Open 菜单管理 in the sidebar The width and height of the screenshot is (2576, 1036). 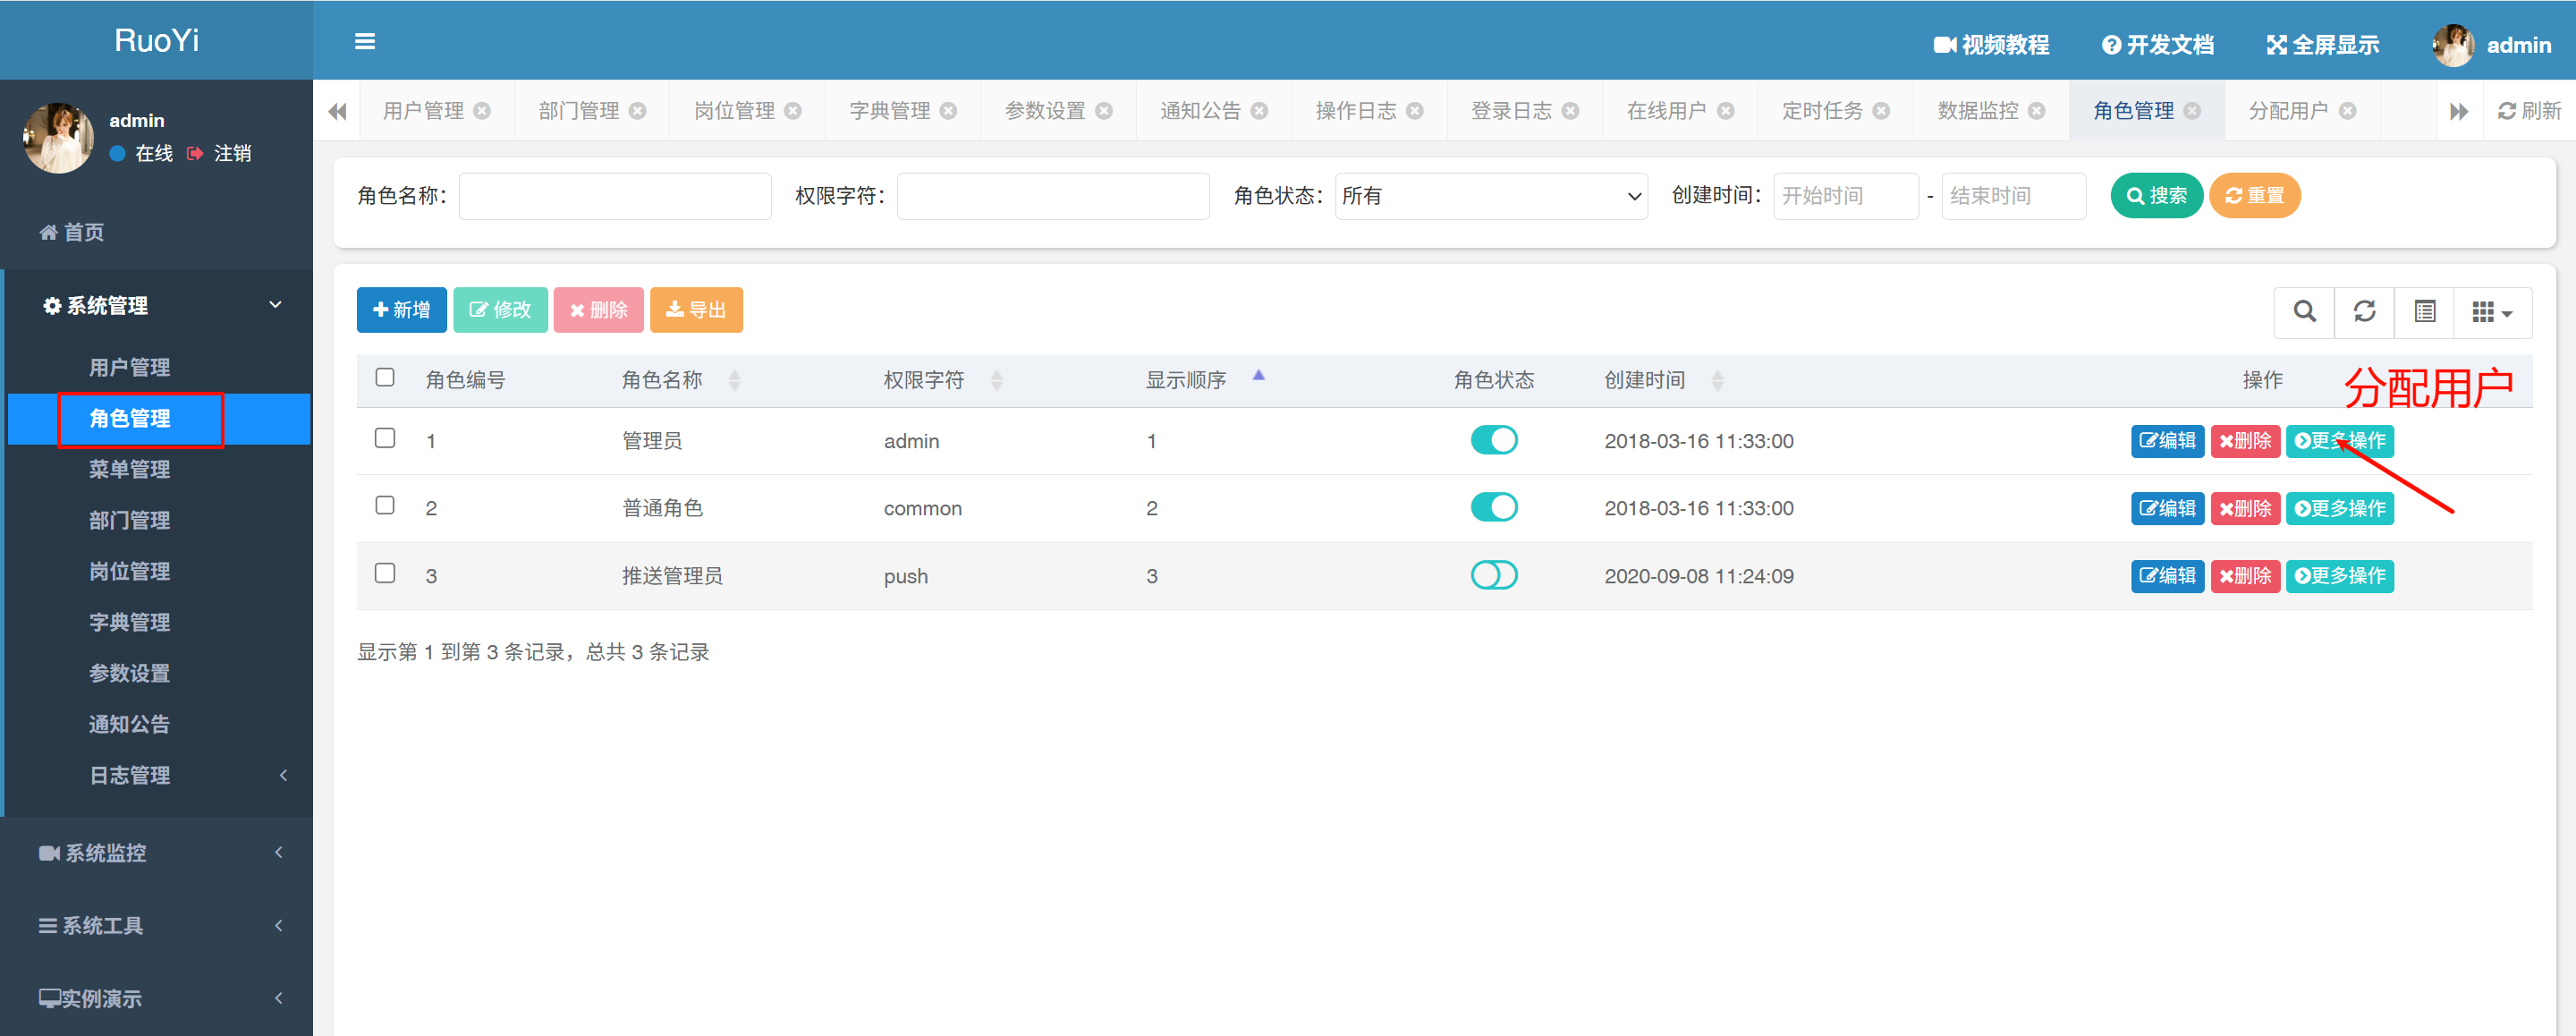[x=129, y=469]
